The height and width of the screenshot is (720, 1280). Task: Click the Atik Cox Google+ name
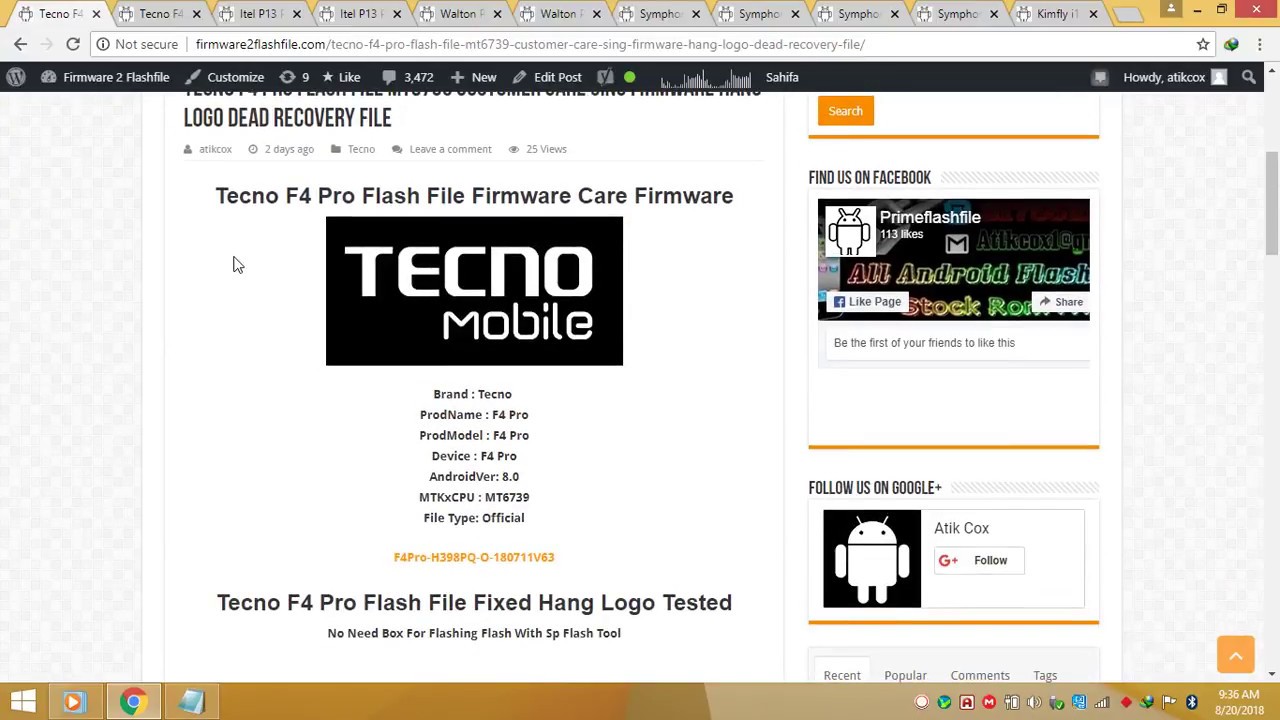pyautogui.click(x=961, y=528)
